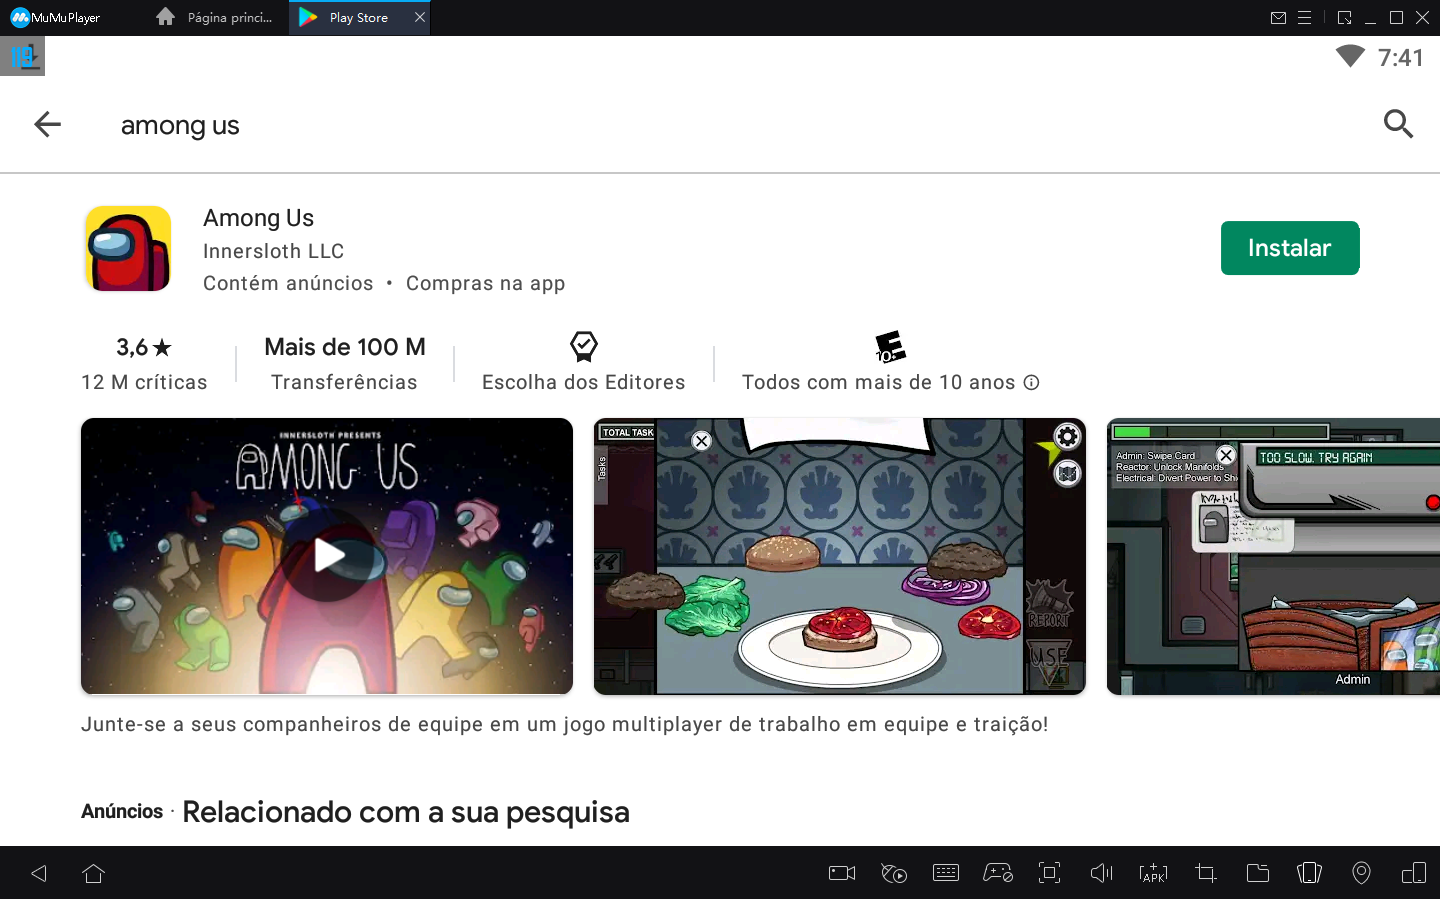This screenshot has height=899, width=1440.
Task: View the 12 M críticas reviews
Action: 144,382
